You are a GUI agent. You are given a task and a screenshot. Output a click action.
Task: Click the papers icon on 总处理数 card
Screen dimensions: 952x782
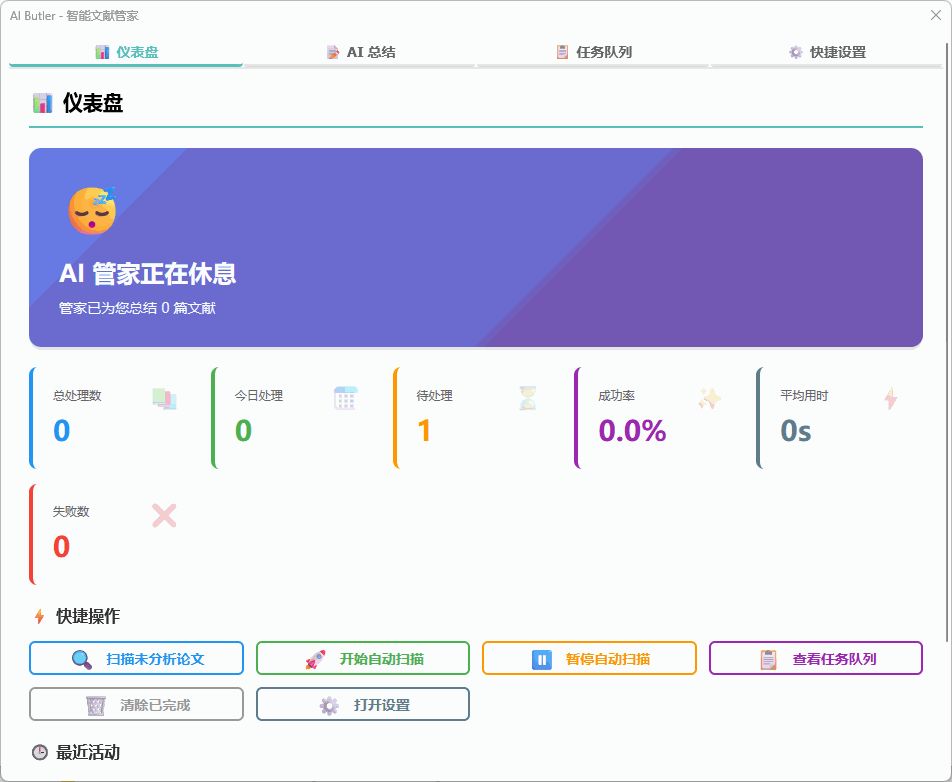pyautogui.click(x=166, y=398)
